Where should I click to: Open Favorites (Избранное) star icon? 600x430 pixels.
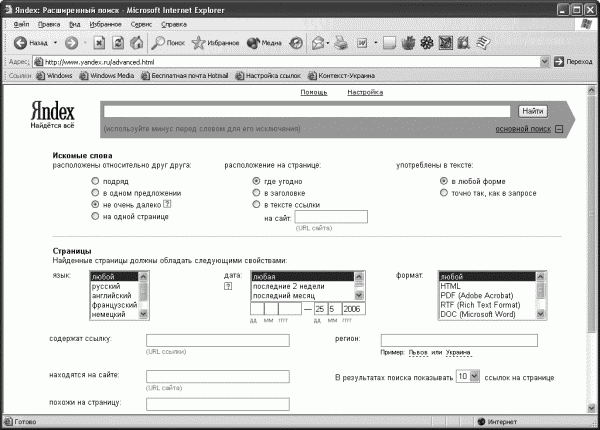198,43
